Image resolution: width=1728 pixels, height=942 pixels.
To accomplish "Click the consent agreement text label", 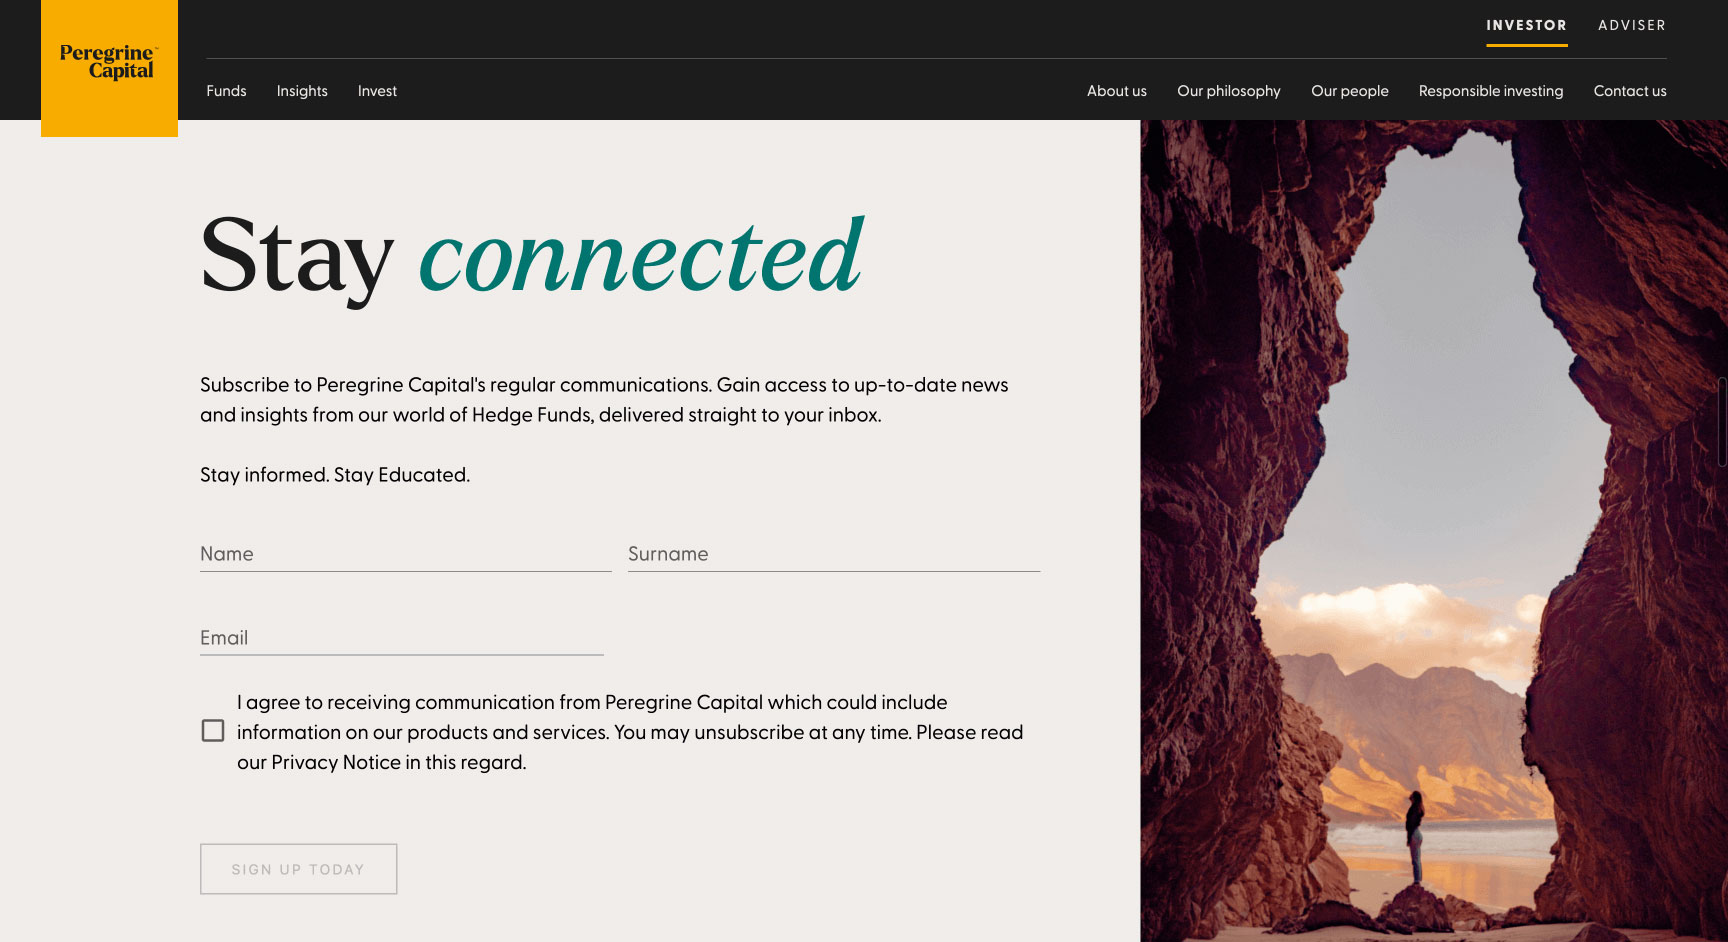I will [x=629, y=732].
